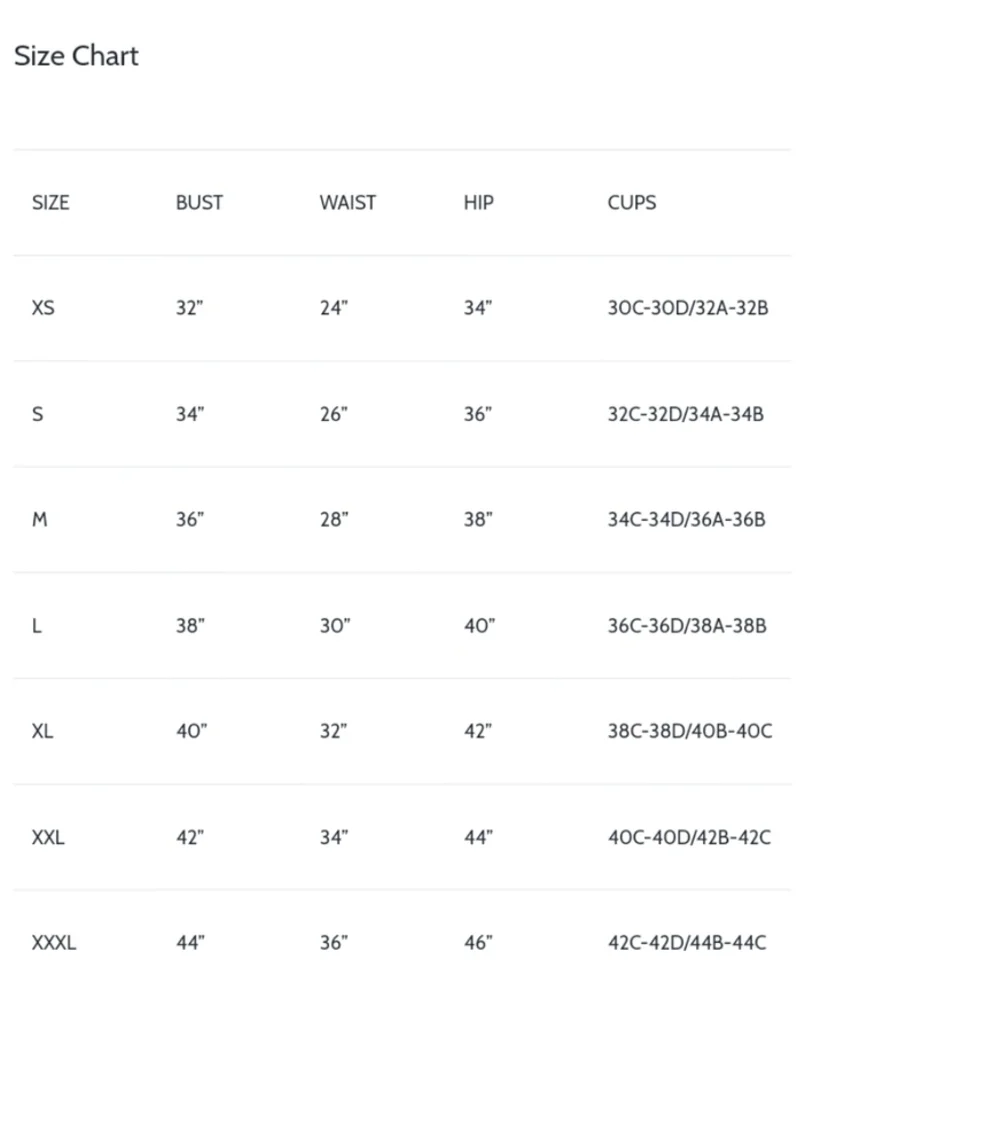Select the SIZE column header
The width and height of the screenshot is (1000, 1147).
[x=50, y=203]
